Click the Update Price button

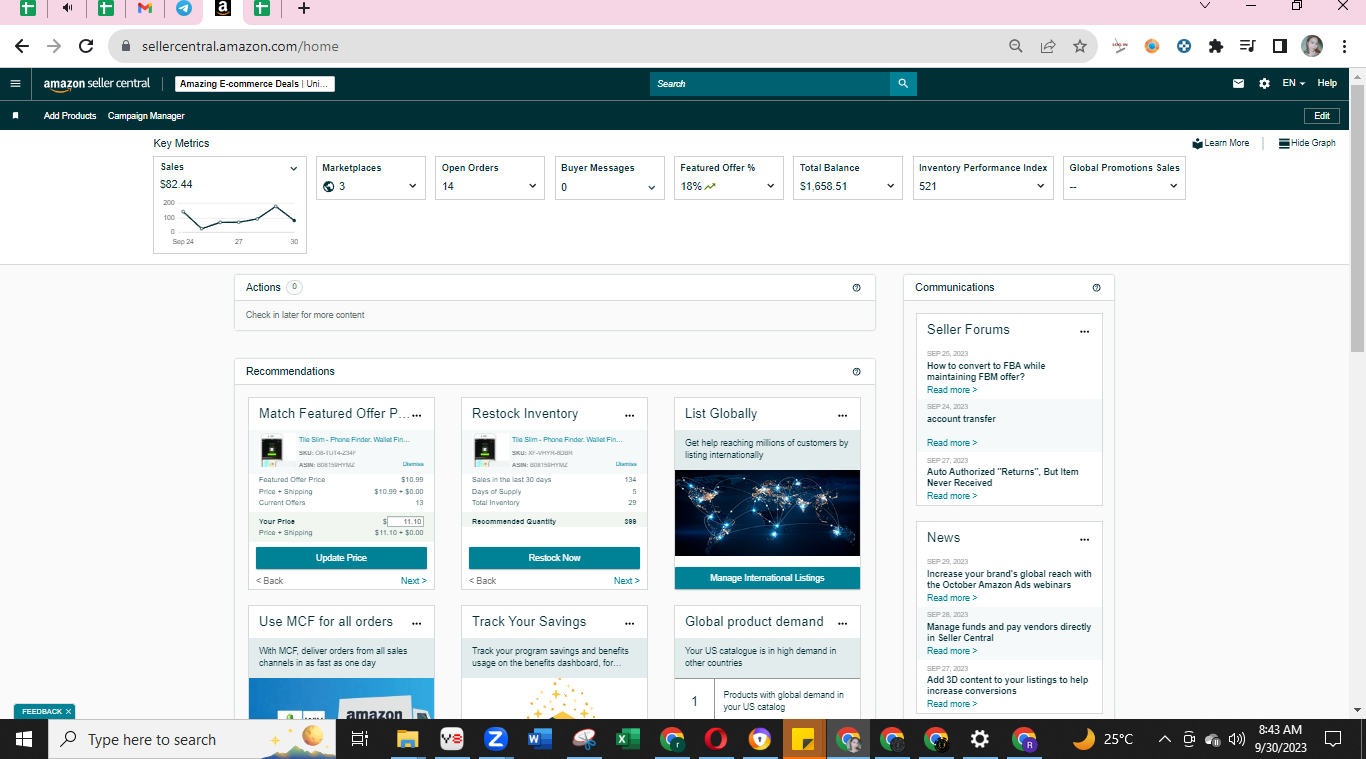point(341,558)
